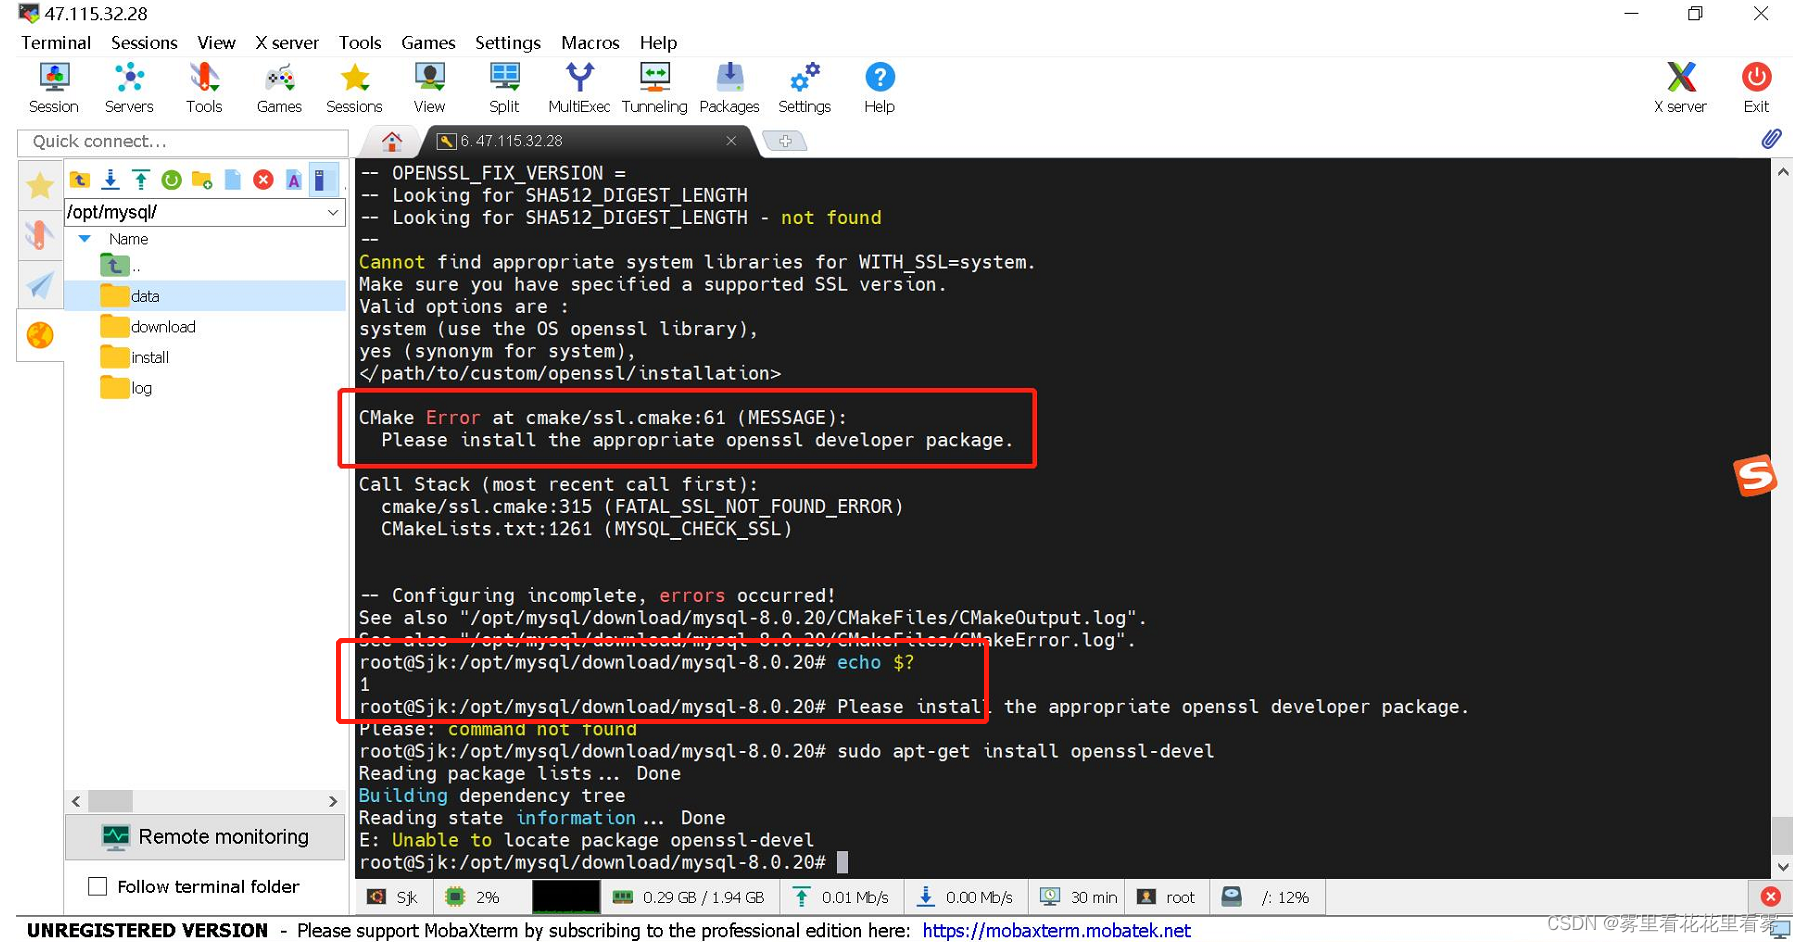Open the Tunneling manager
Viewport: 1793px width, 942px height.
pos(654,88)
